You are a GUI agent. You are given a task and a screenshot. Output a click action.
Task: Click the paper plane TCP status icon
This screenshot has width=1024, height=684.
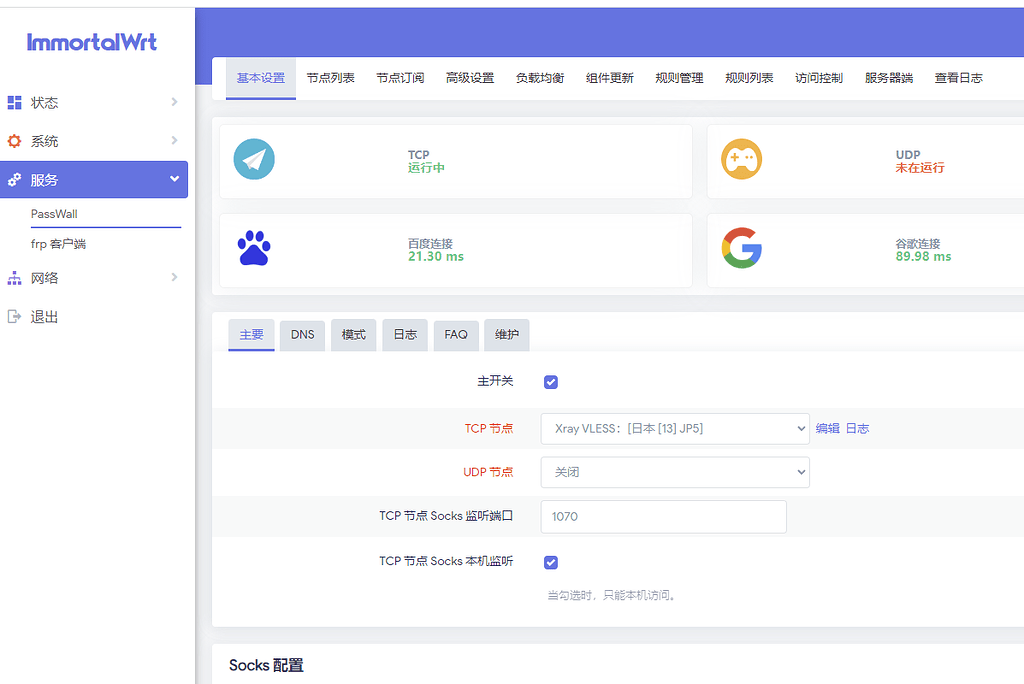point(254,159)
